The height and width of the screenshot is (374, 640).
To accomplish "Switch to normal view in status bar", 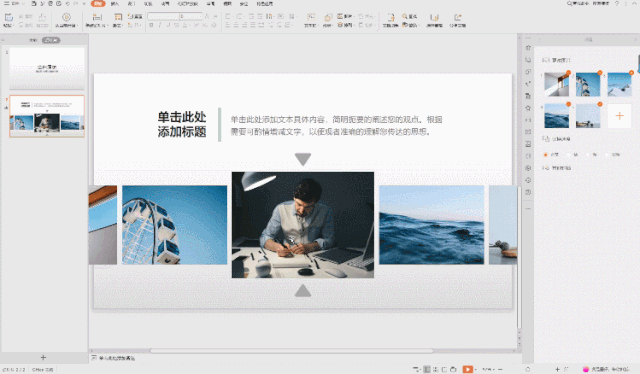I will coord(427,369).
